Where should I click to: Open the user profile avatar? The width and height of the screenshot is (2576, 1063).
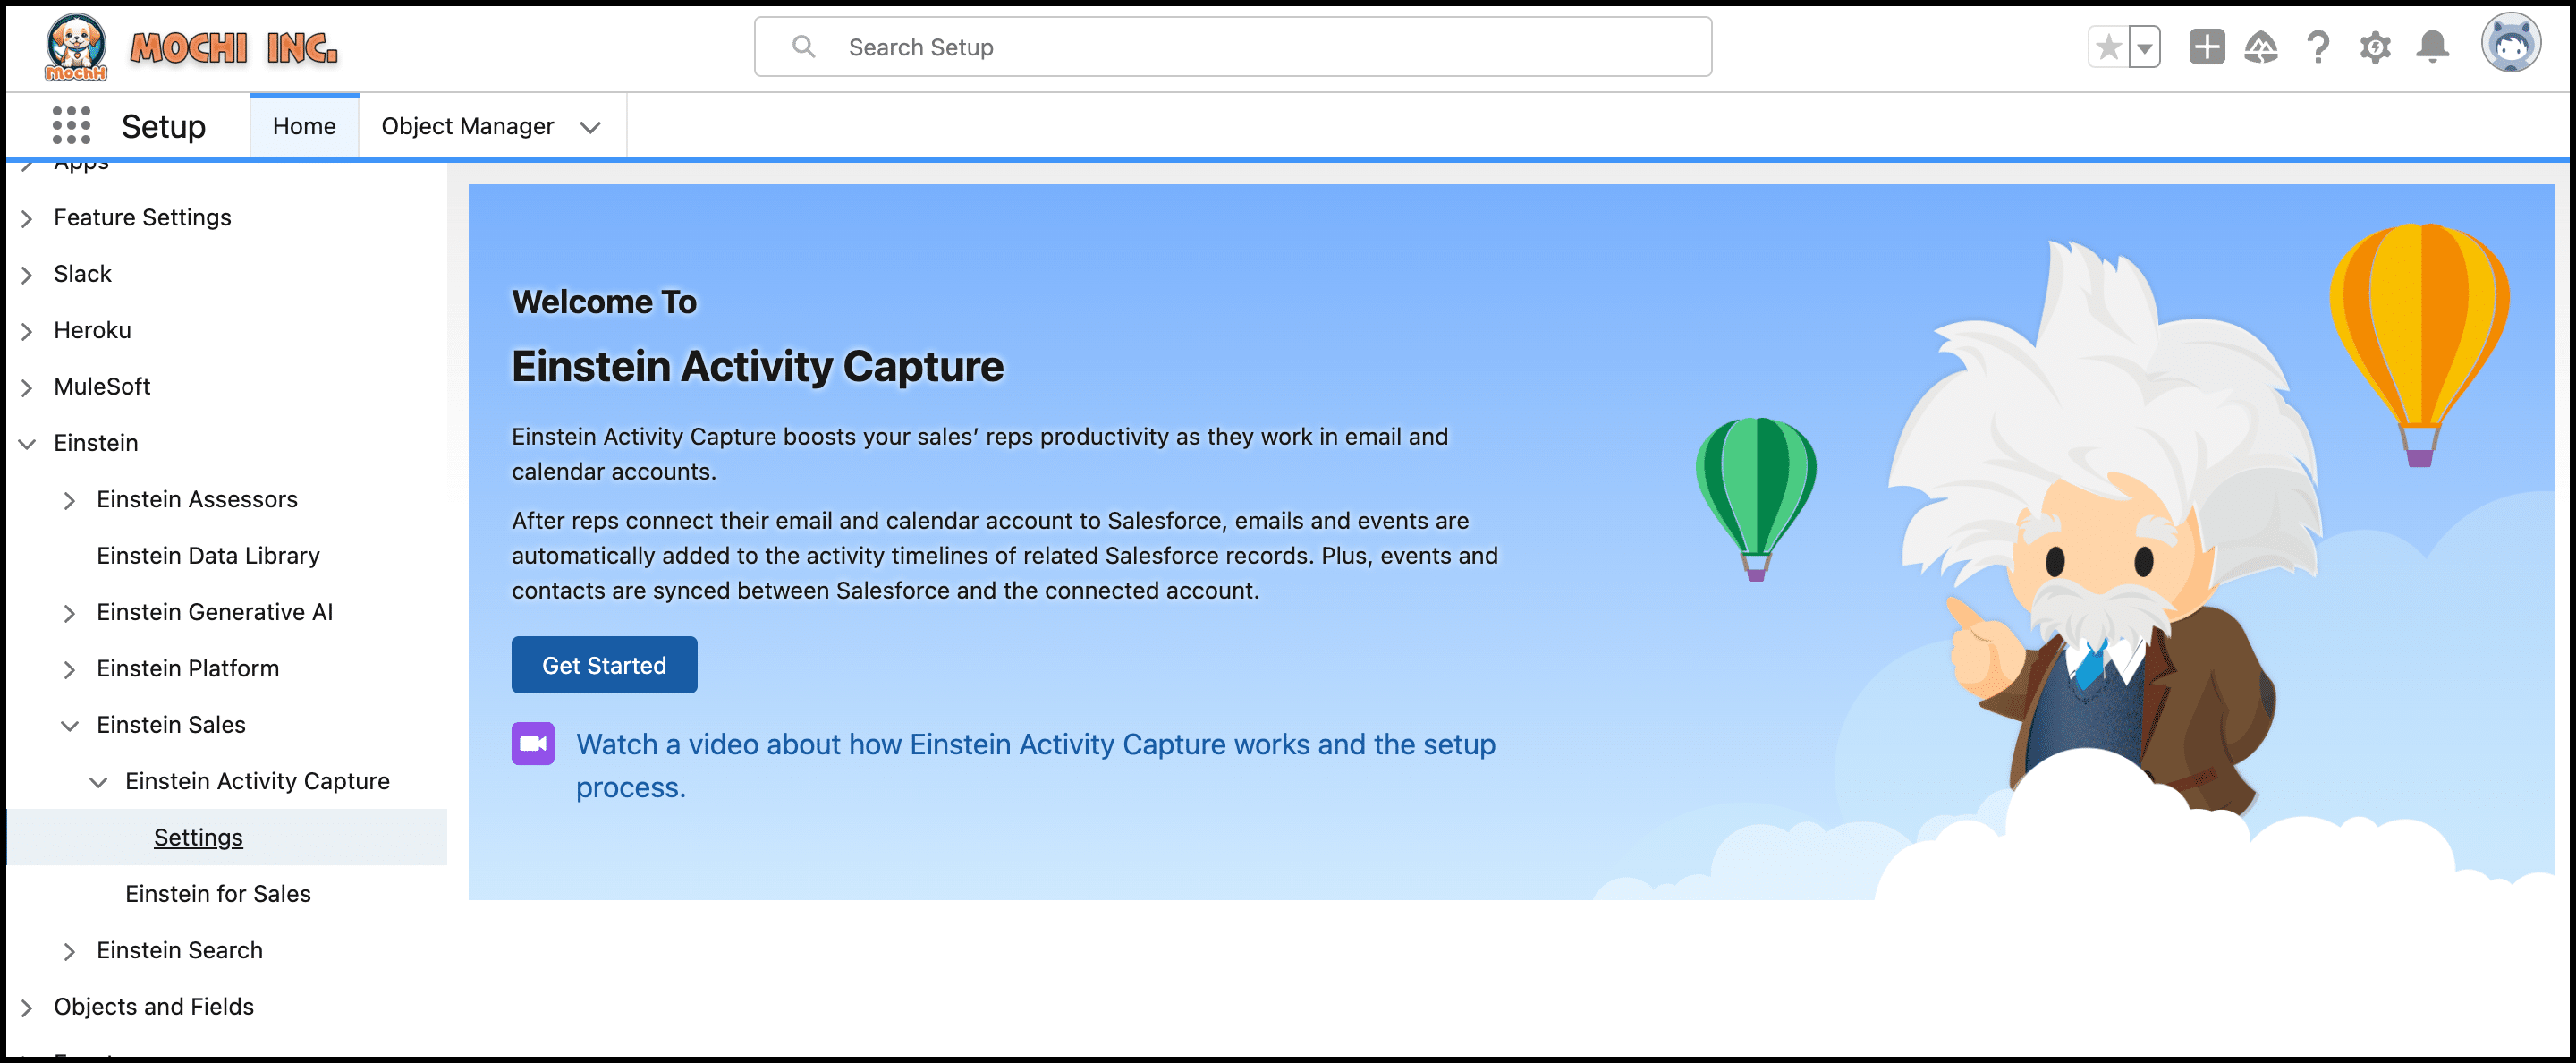[x=2510, y=44]
